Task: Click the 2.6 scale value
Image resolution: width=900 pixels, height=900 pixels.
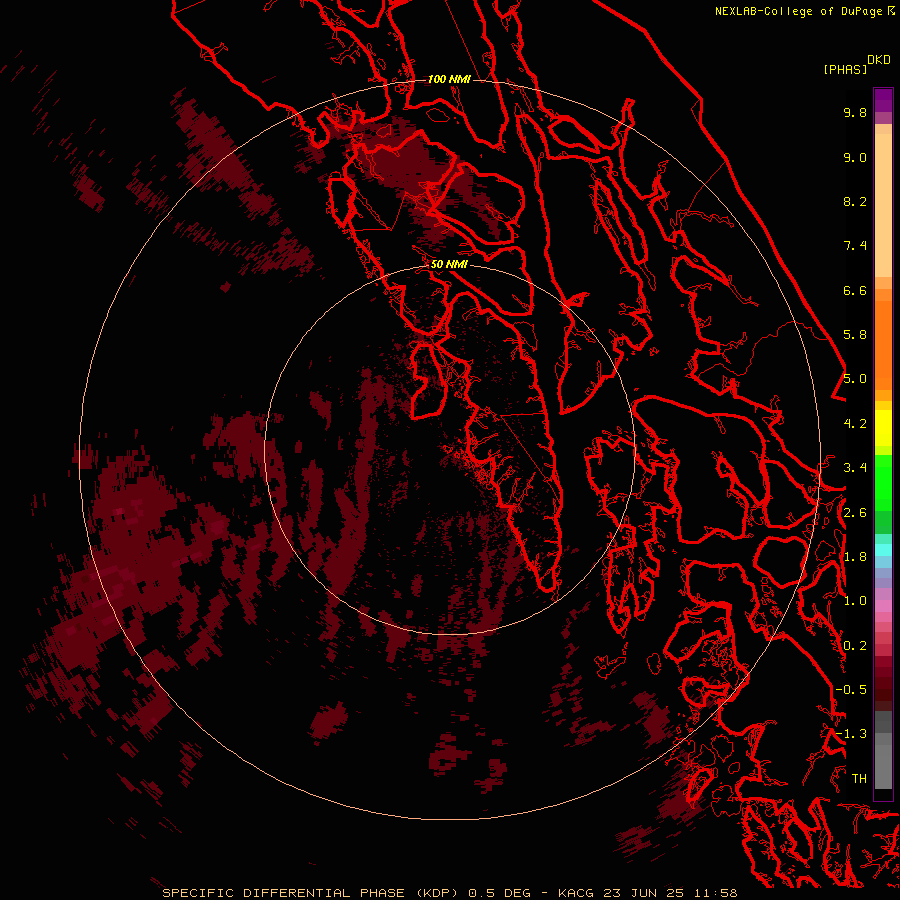Action: click(x=855, y=513)
